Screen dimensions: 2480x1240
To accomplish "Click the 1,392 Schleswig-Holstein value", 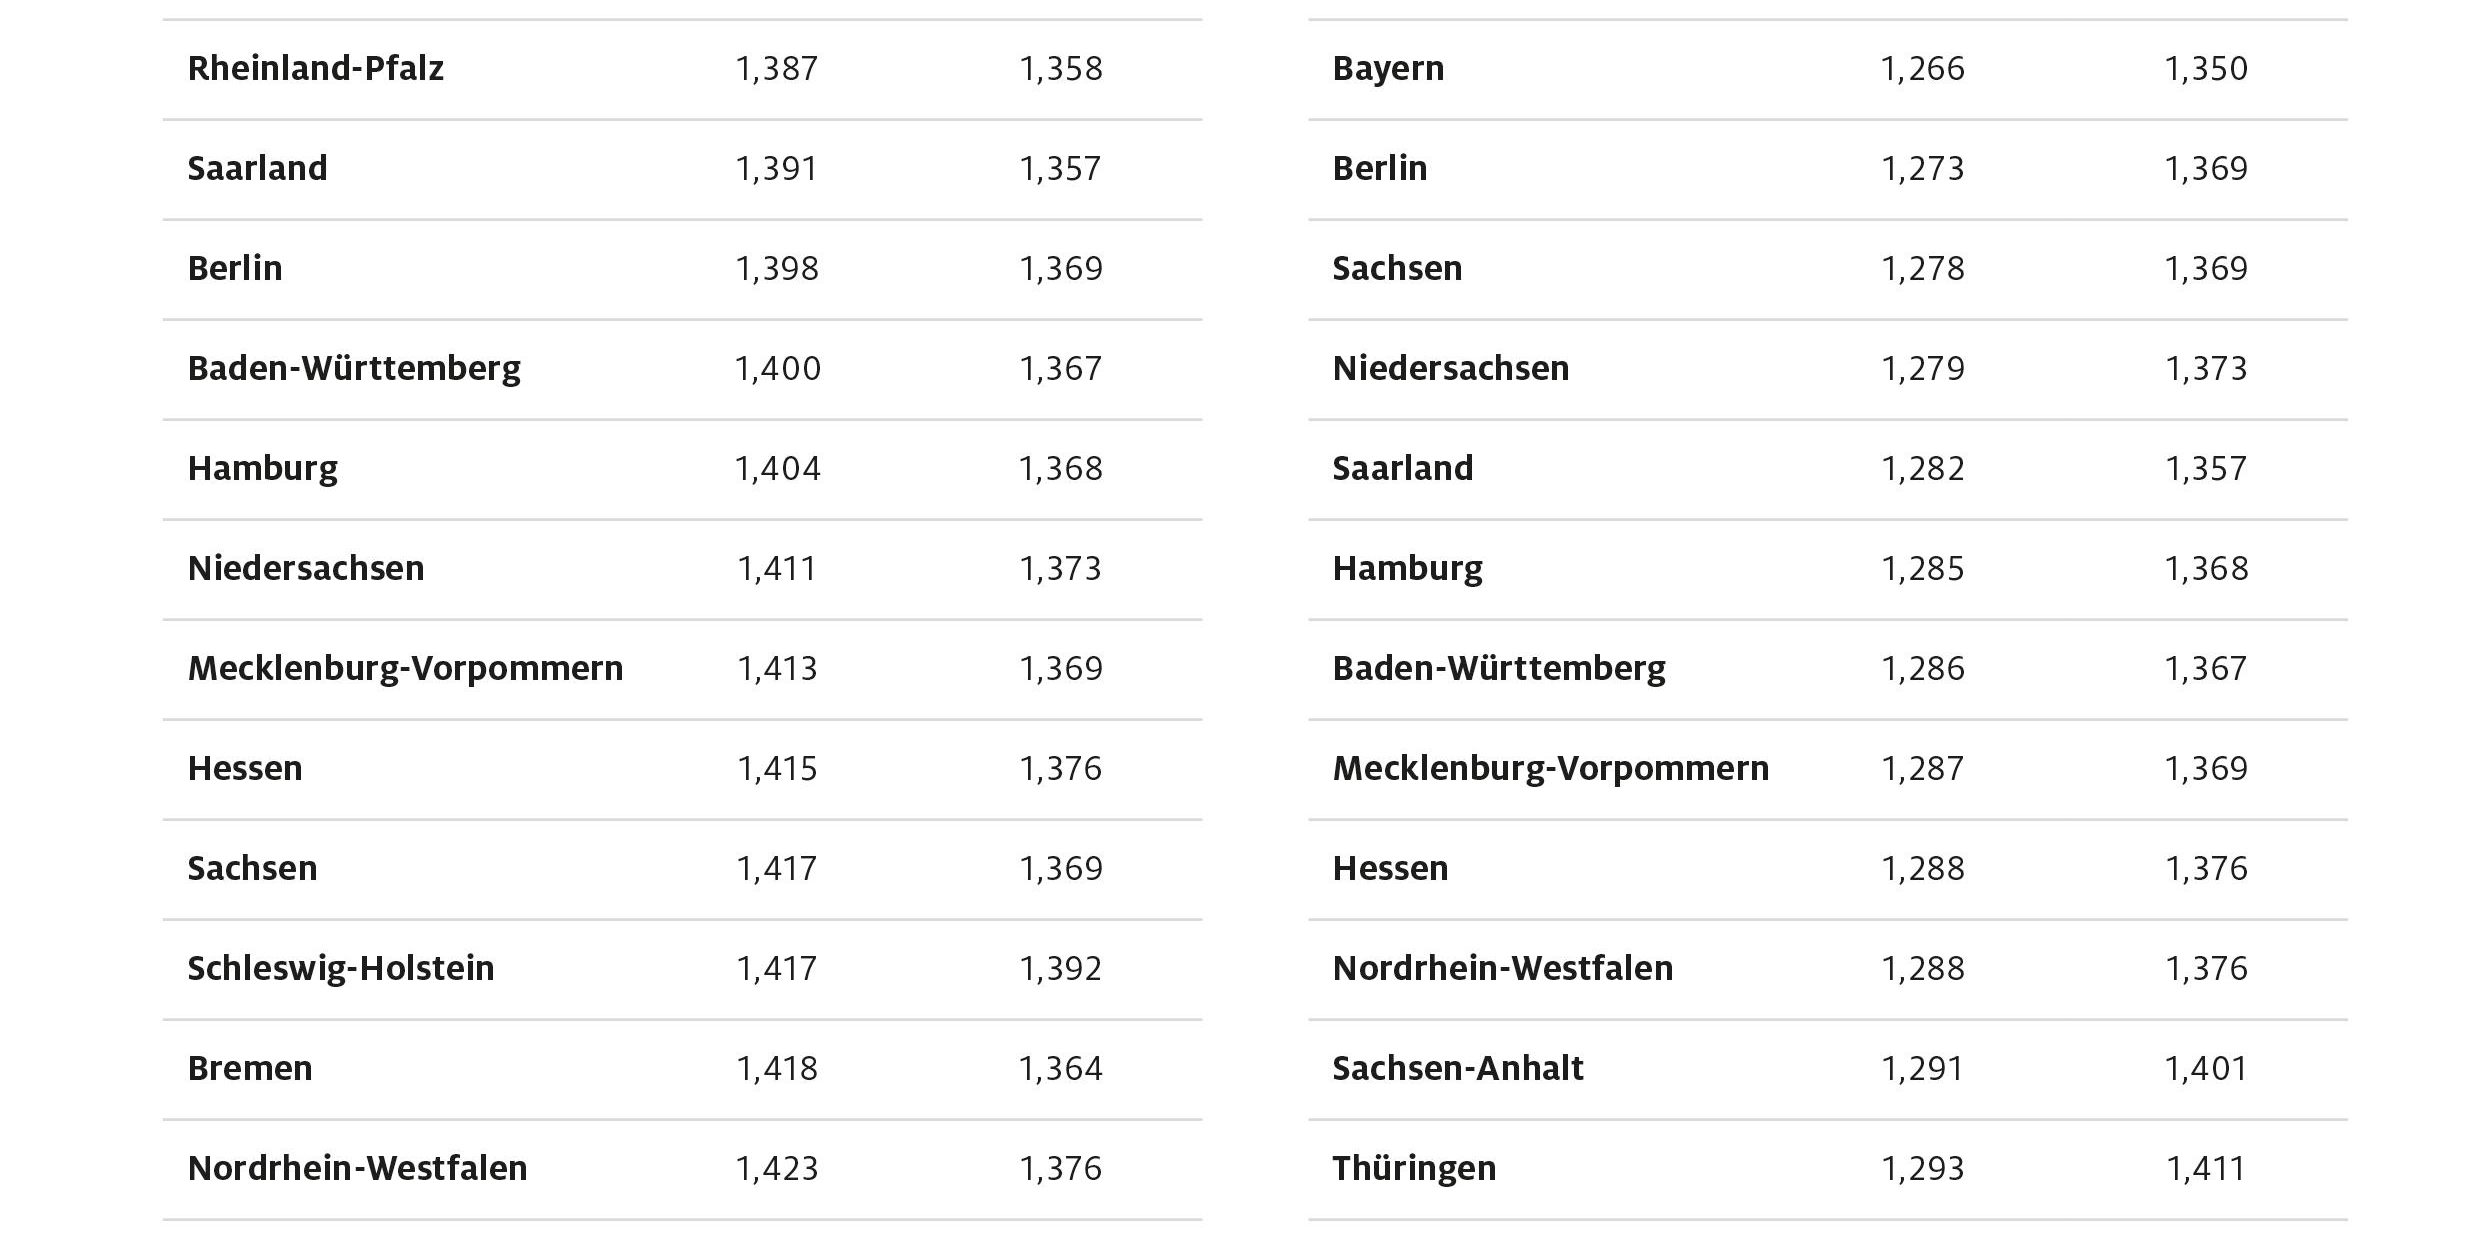I will tap(1060, 968).
